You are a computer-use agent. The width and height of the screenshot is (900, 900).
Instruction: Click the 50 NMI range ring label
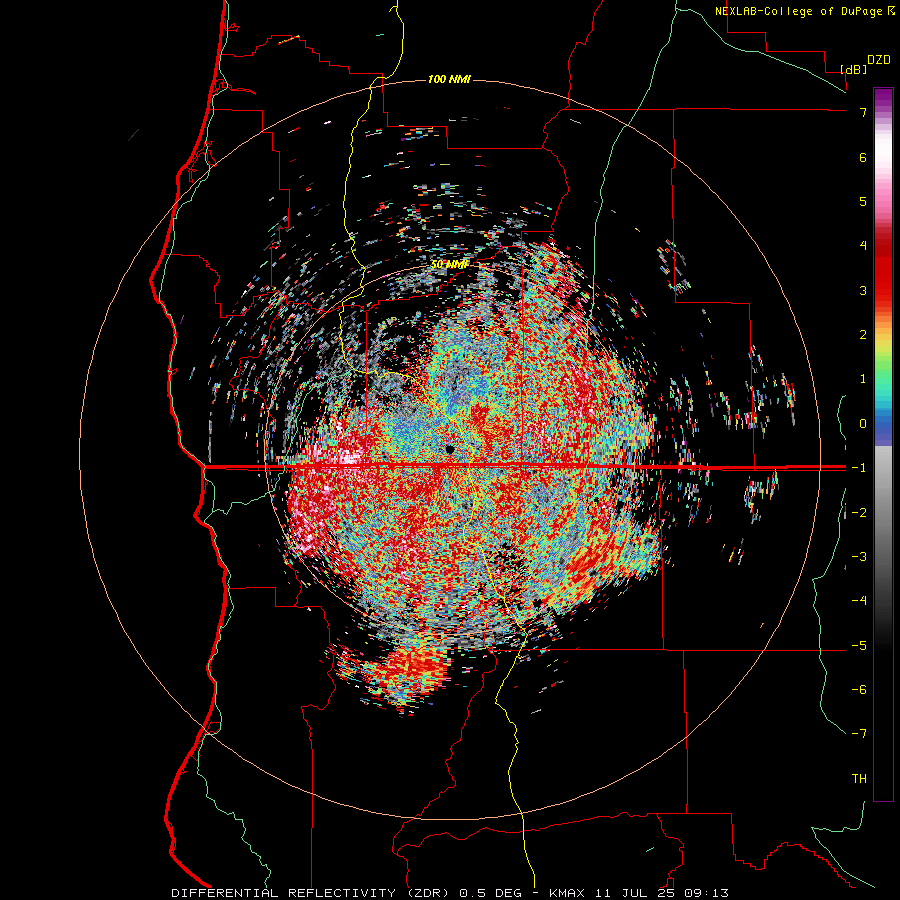click(449, 265)
